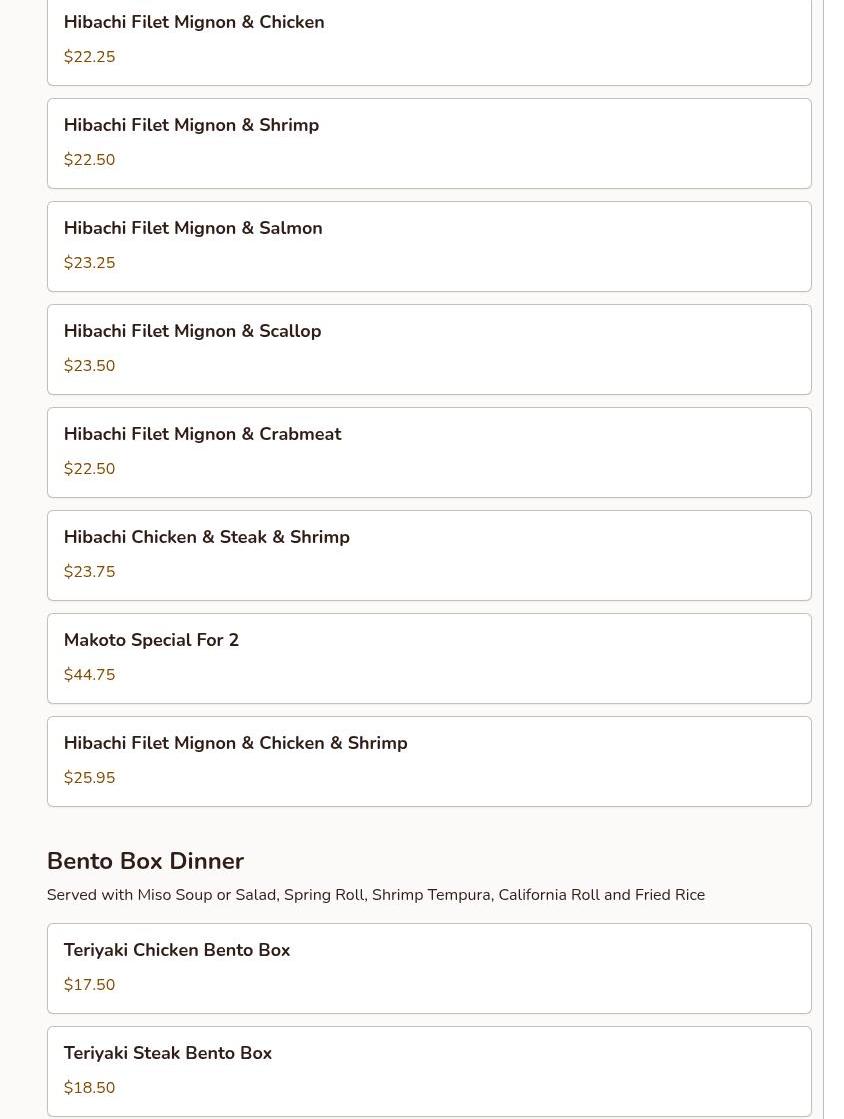Click the $17.50 Teriyaki Chicken price
844x1119 pixels.
coord(89,985)
